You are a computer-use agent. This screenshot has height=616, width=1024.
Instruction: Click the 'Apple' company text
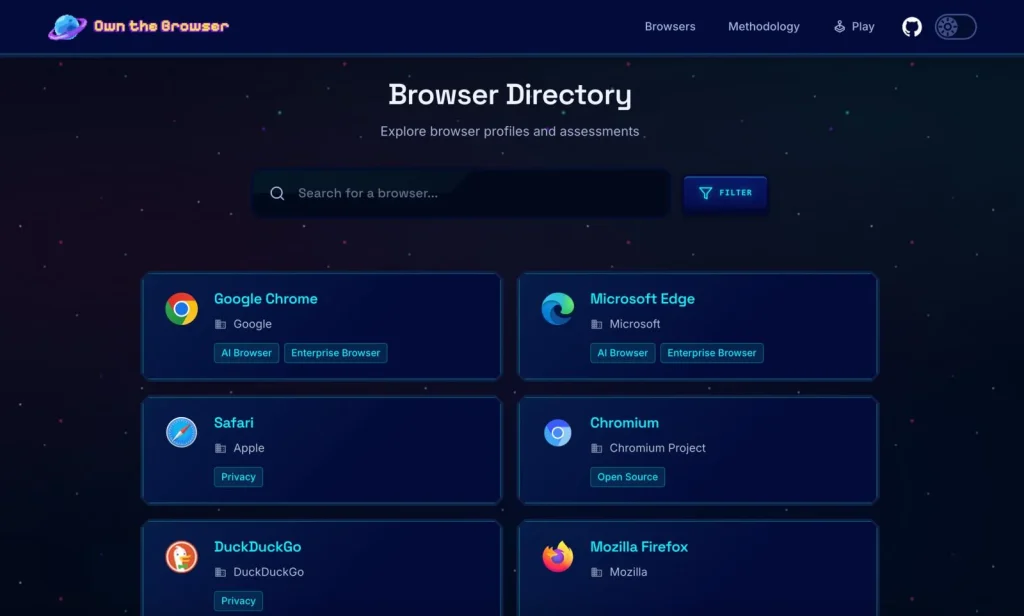point(249,448)
